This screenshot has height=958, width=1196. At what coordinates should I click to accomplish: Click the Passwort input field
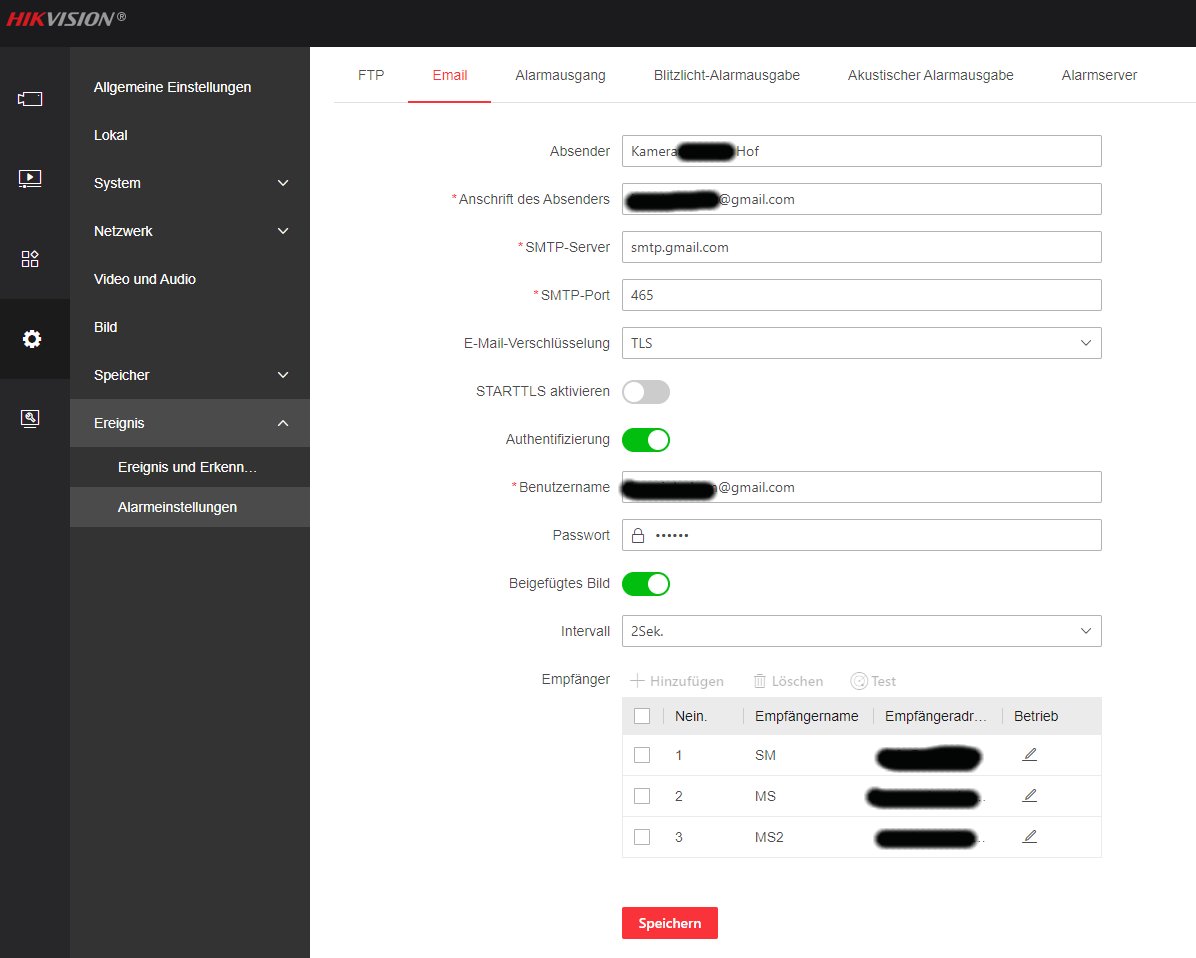862,535
